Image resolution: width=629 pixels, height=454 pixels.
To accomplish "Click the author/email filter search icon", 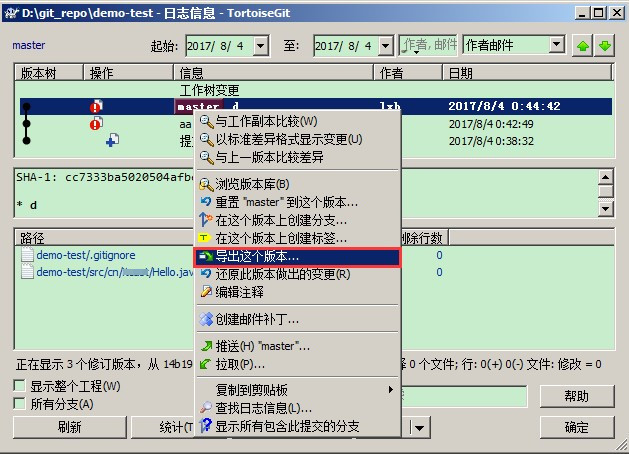I will [408, 46].
